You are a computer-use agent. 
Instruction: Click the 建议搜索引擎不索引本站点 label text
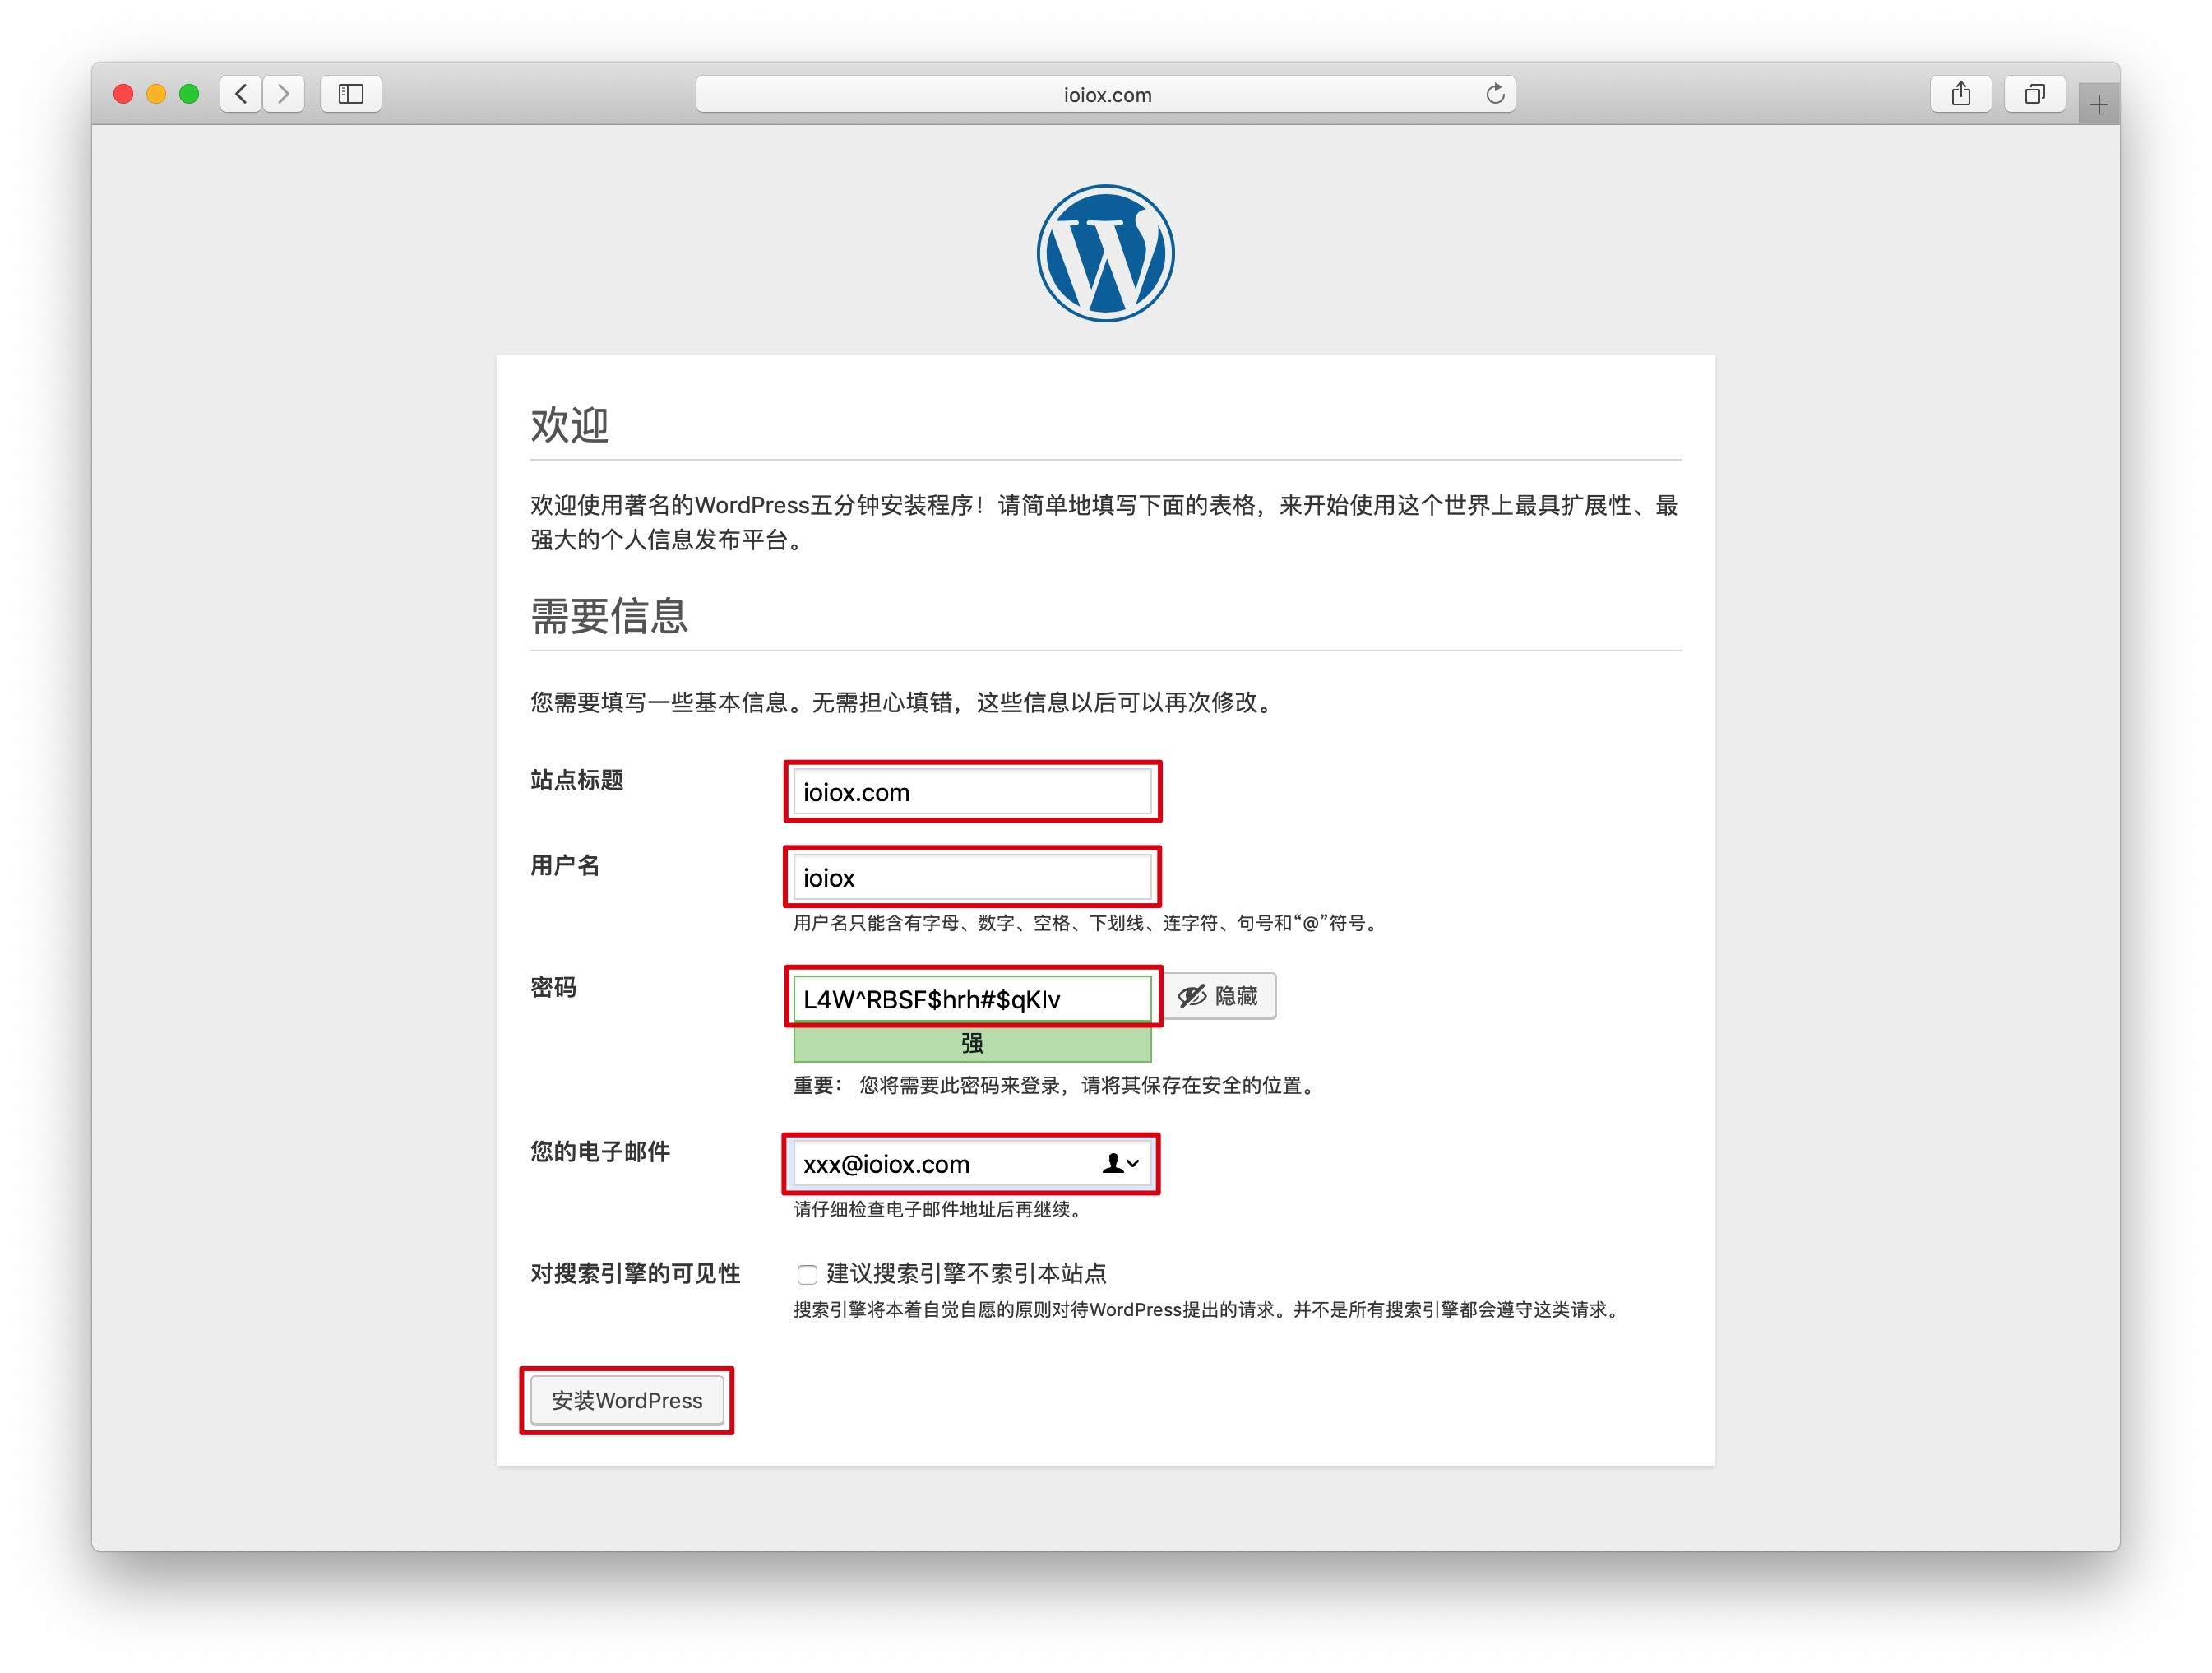pyautogui.click(x=966, y=1274)
